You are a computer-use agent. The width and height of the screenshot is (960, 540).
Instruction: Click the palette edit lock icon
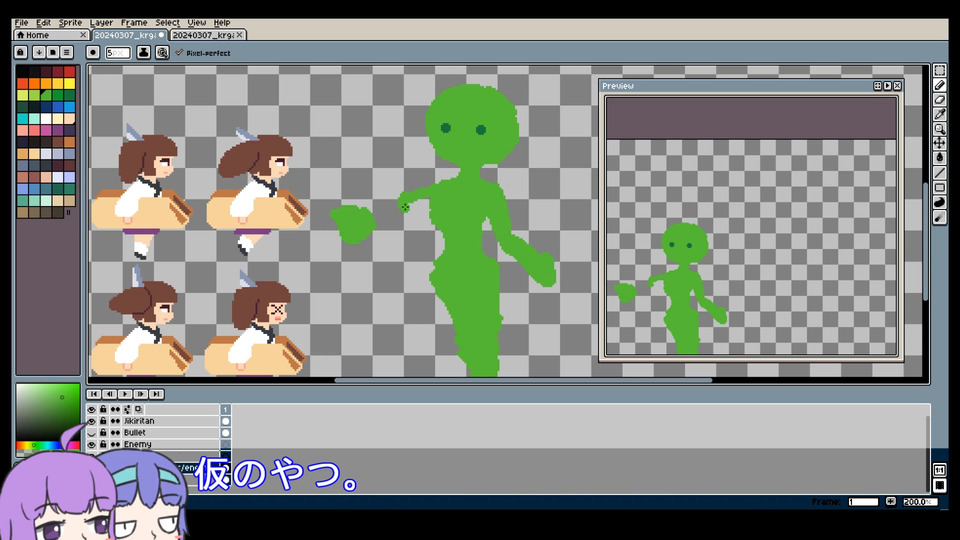point(21,53)
